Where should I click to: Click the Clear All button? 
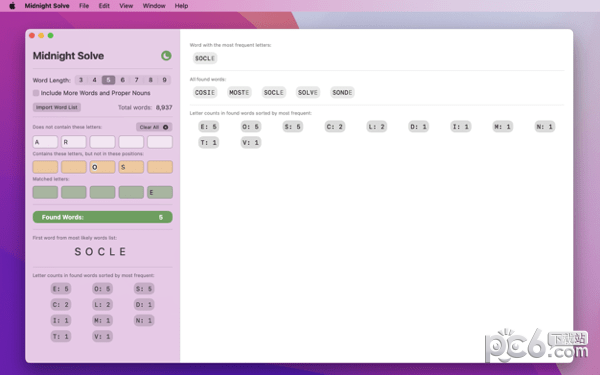pos(154,127)
